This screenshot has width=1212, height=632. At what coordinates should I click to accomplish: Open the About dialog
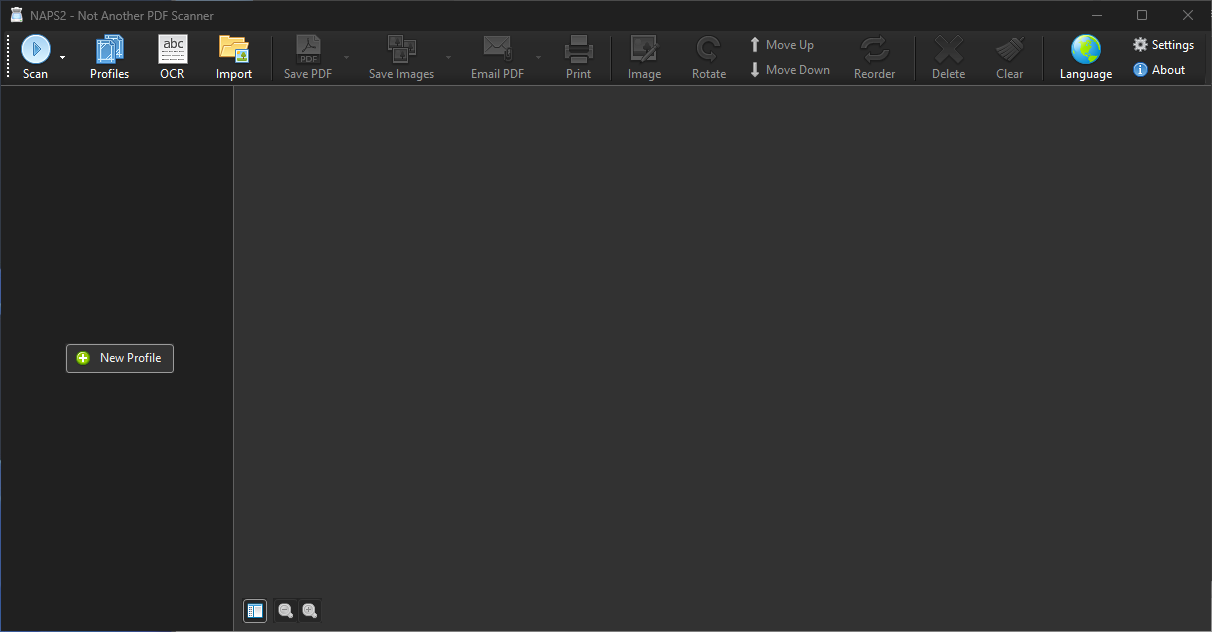tap(1159, 70)
